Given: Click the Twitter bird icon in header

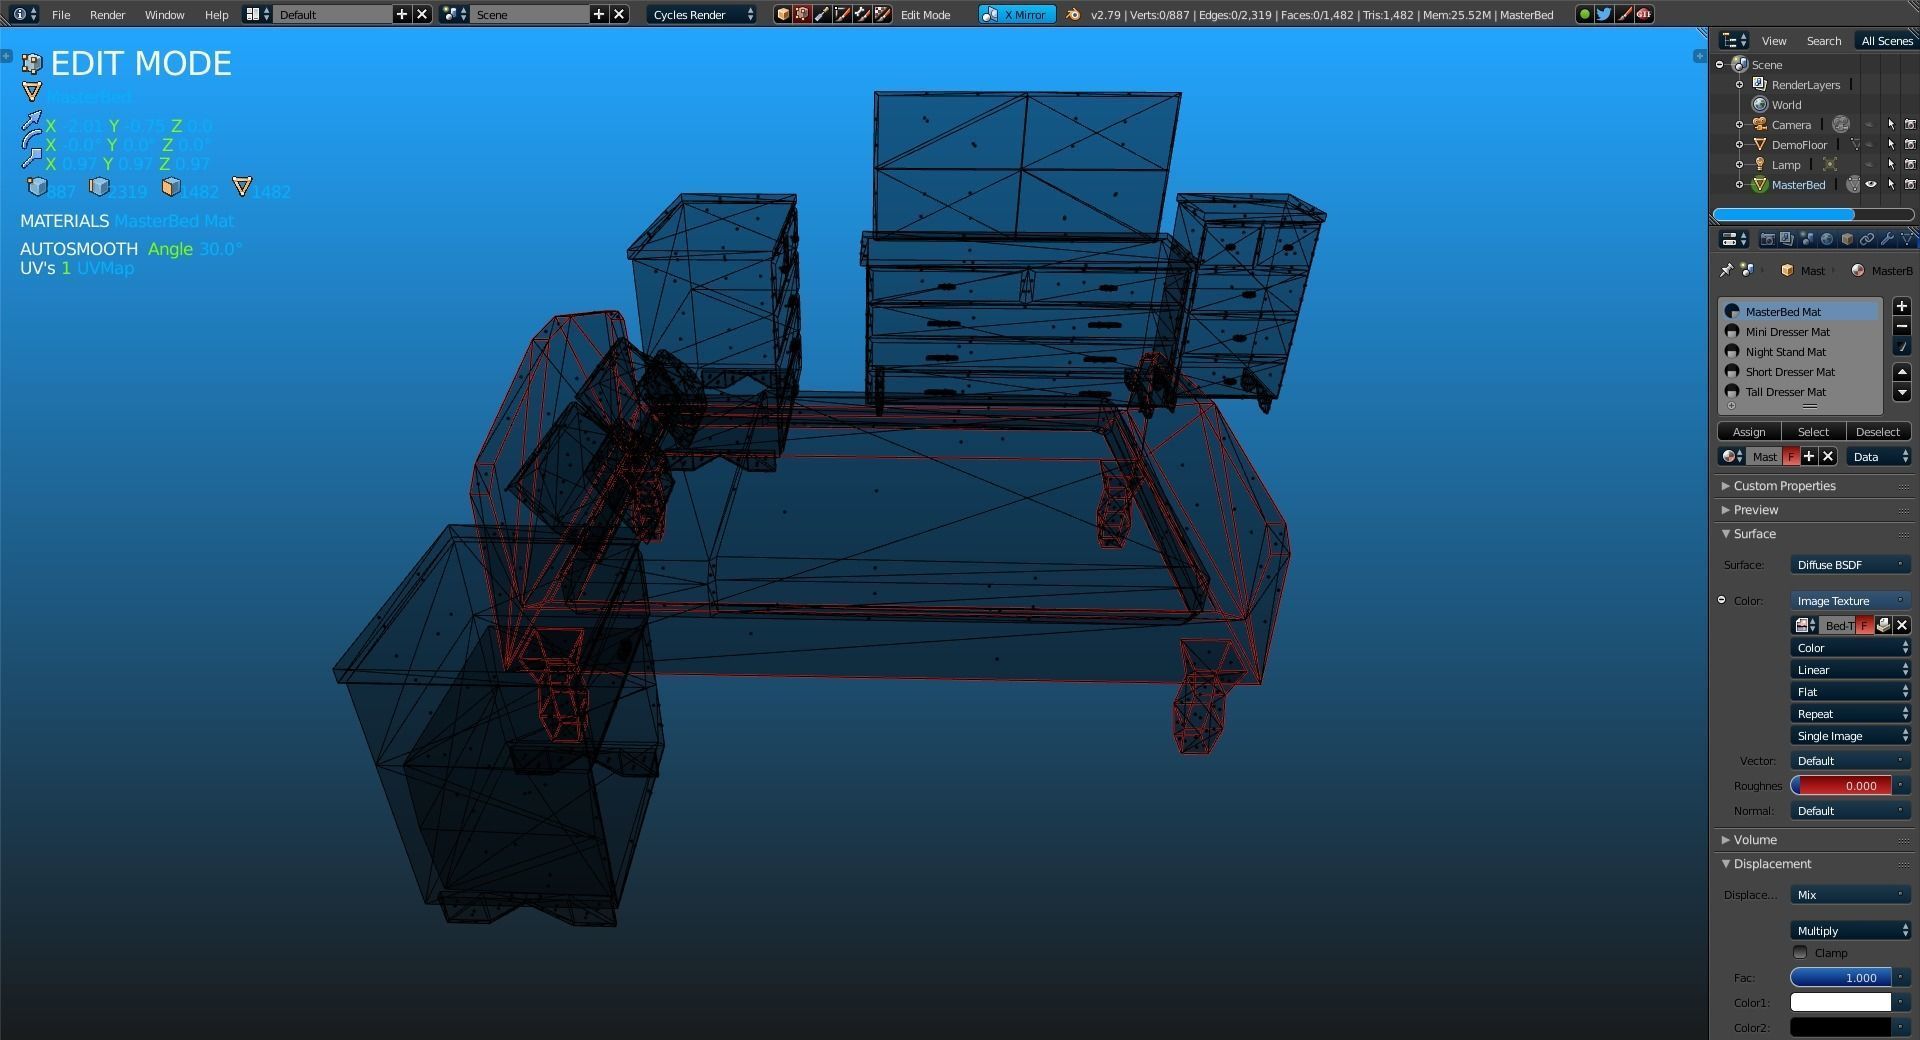Looking at the screenshot, I should coord(1604,14).
